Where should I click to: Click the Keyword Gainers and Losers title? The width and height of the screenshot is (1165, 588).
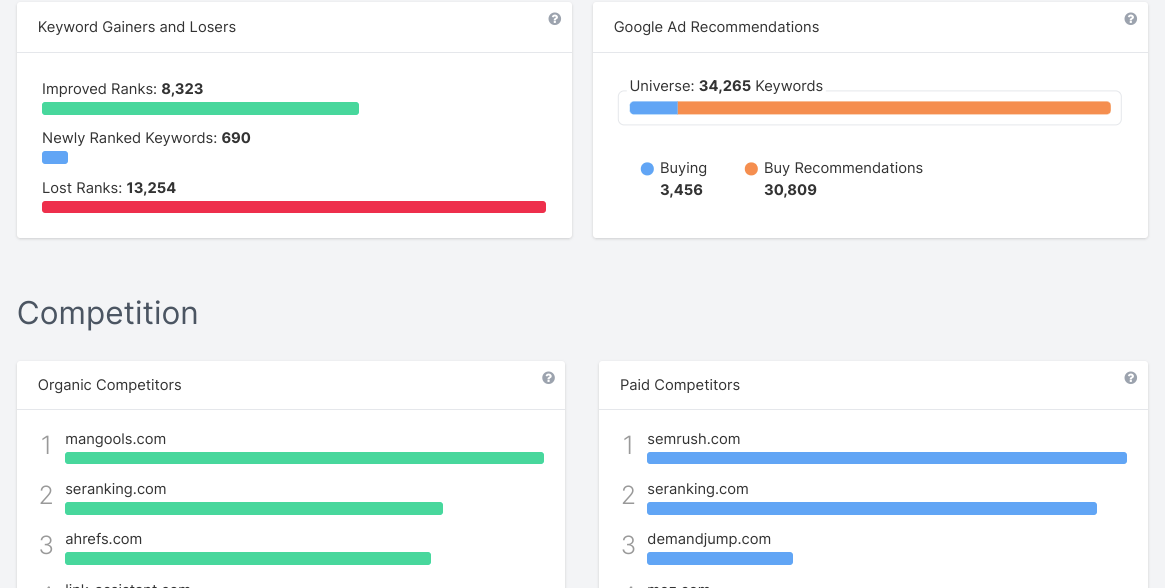point(137,28)
